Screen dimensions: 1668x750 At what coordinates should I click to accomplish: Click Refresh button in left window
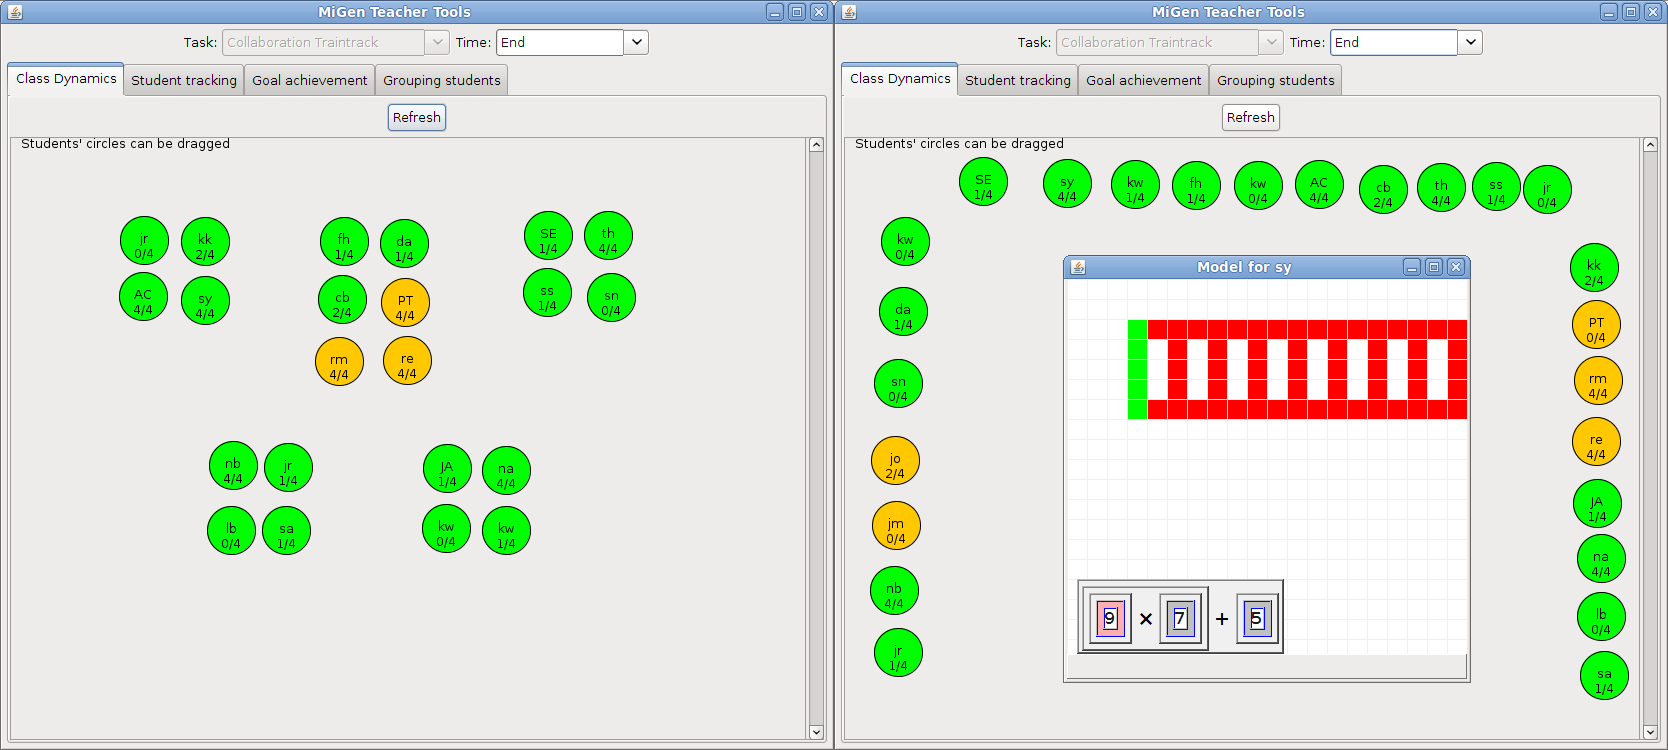coord(417,117)
